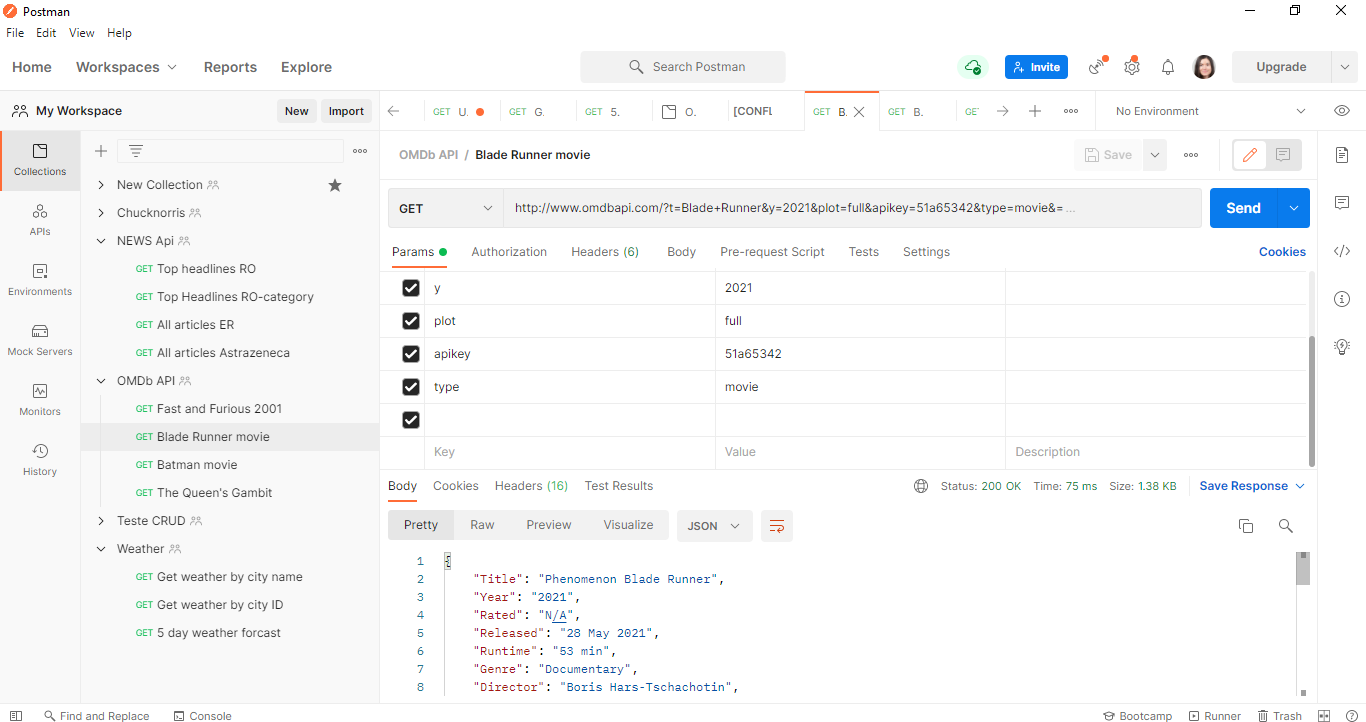This screenshot has height=722, width=1366.
Task: Open the comments icon in right sidebar
Action: (1342, 203)
